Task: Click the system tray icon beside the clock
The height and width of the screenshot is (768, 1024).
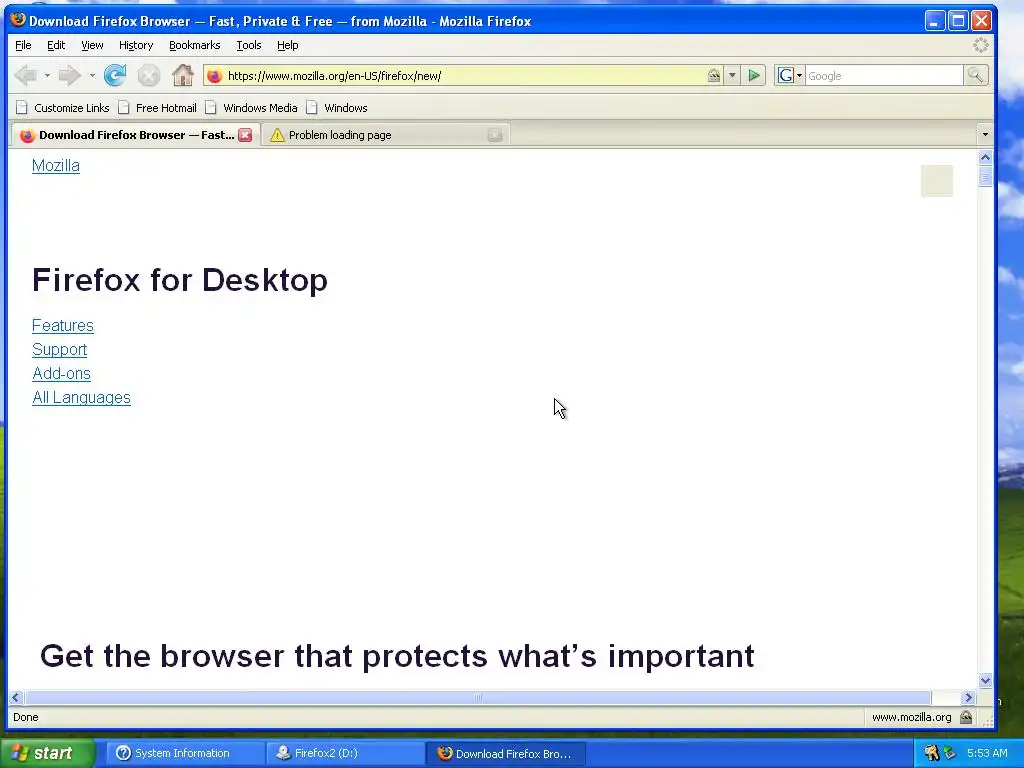Action: pos(950,753)
